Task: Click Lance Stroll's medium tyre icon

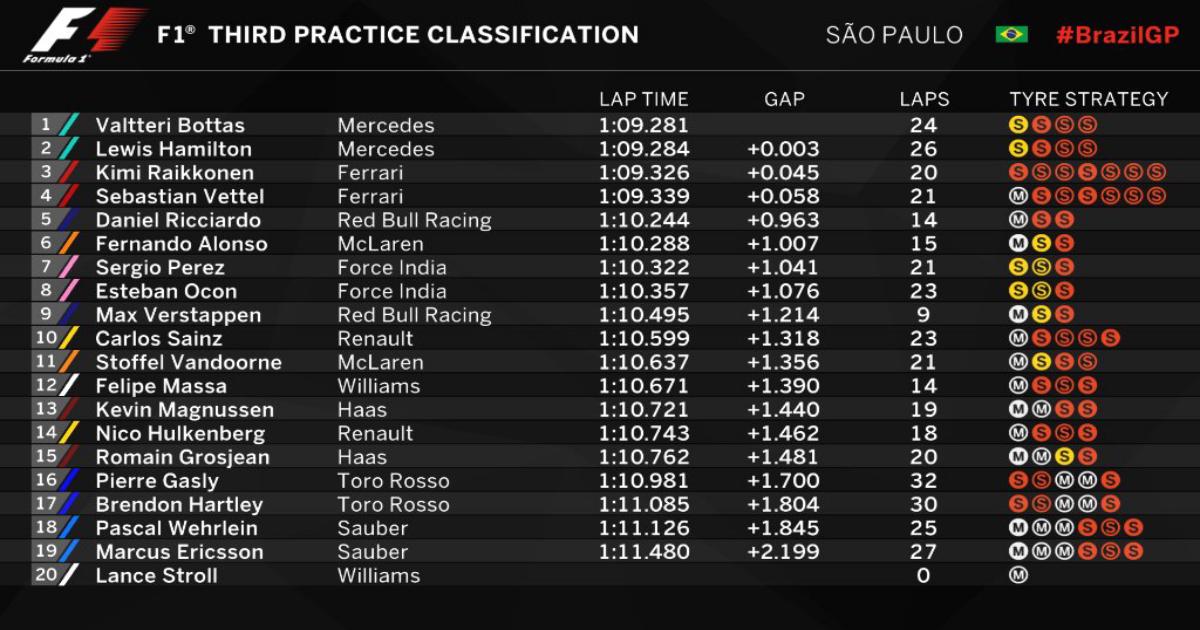Action: pos(1019,575)
